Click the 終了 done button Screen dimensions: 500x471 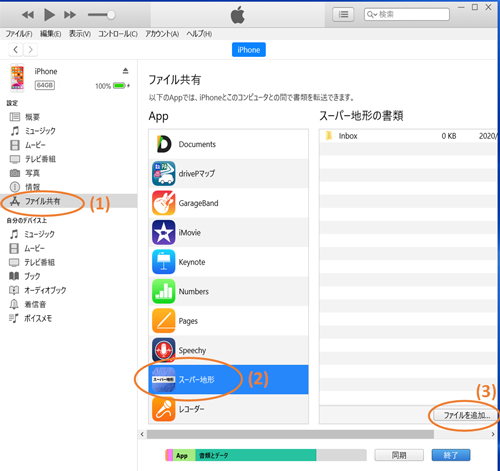coord(451,455)
